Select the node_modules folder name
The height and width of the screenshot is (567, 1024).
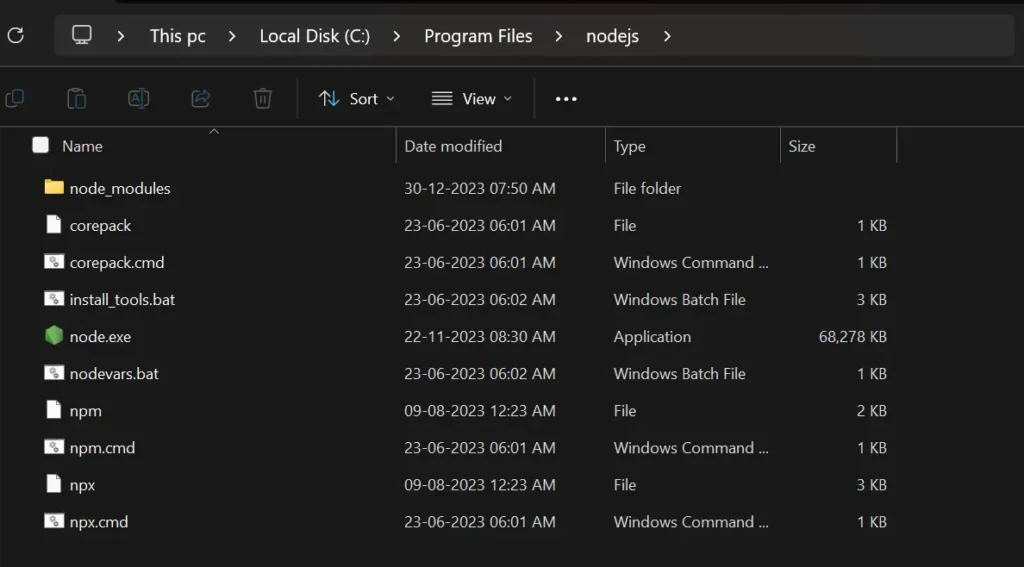tap(120, 189)
